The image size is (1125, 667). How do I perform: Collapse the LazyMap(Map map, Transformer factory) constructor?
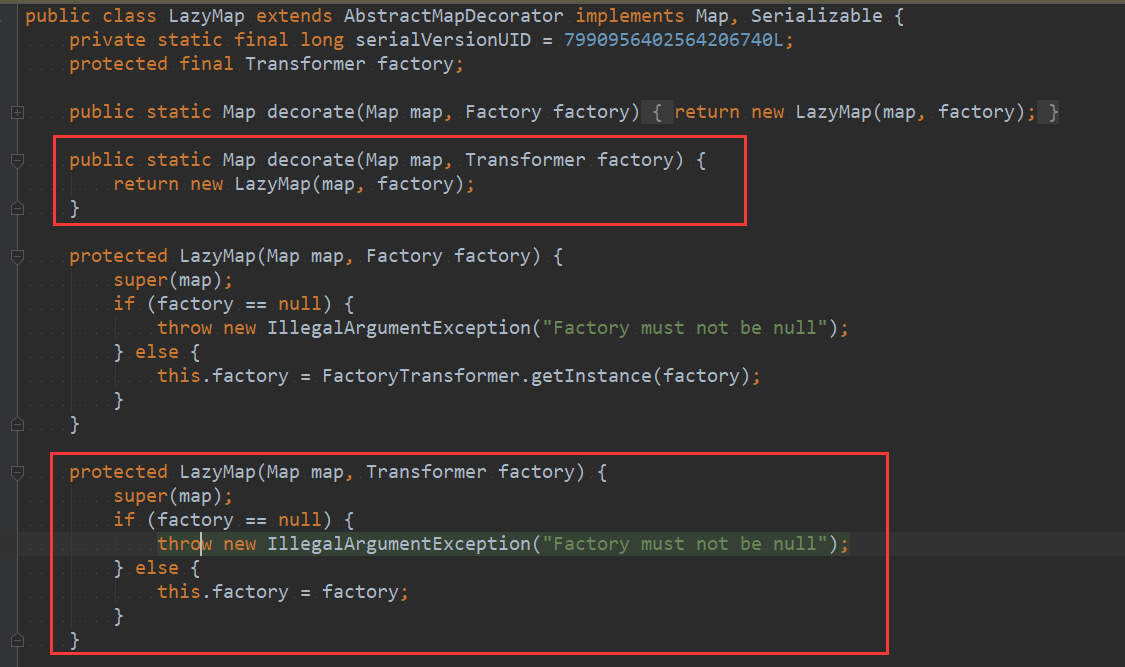click(x=17, y=473)
